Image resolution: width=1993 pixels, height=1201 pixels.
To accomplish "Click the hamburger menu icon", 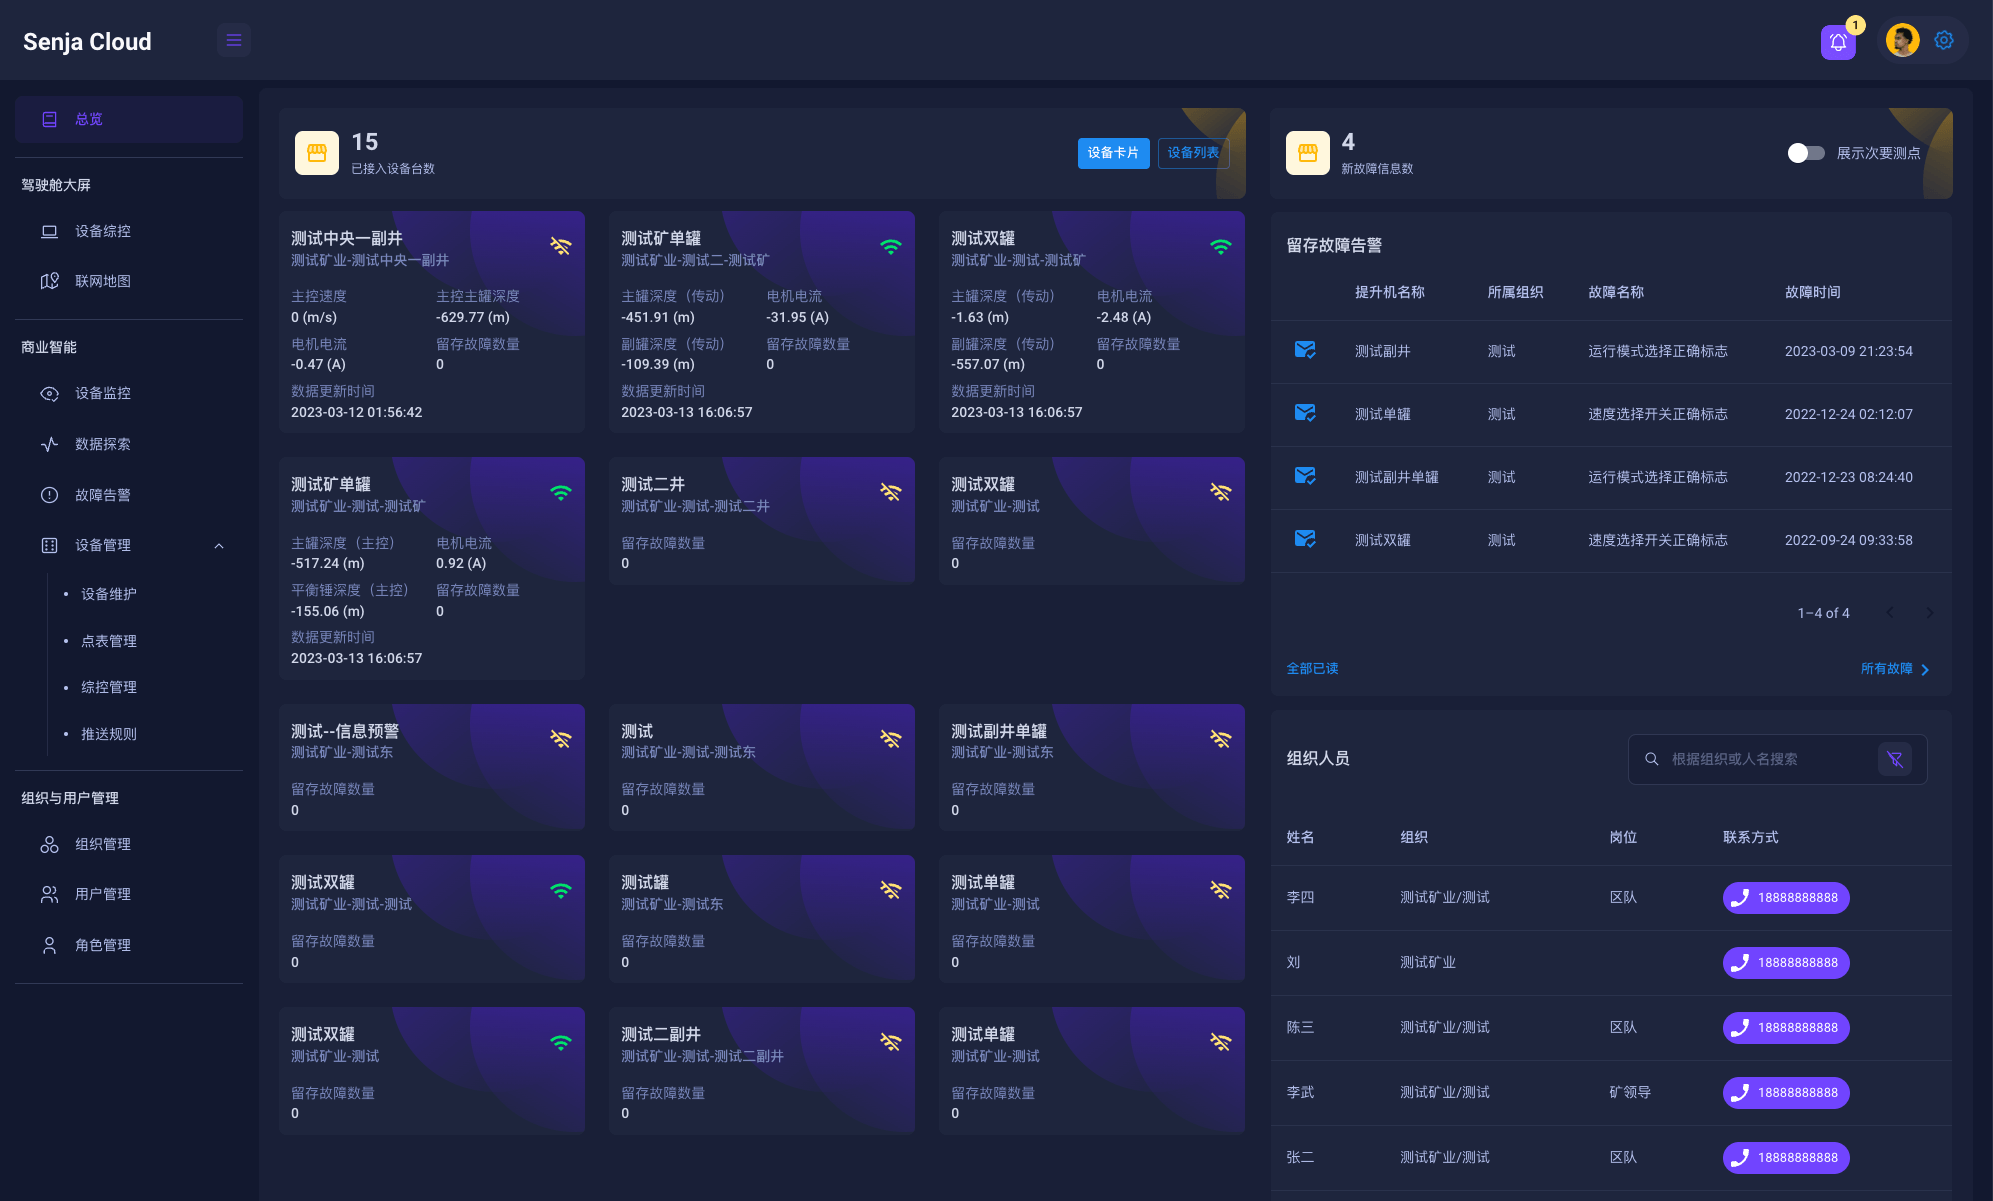I will tap(234, 40).
